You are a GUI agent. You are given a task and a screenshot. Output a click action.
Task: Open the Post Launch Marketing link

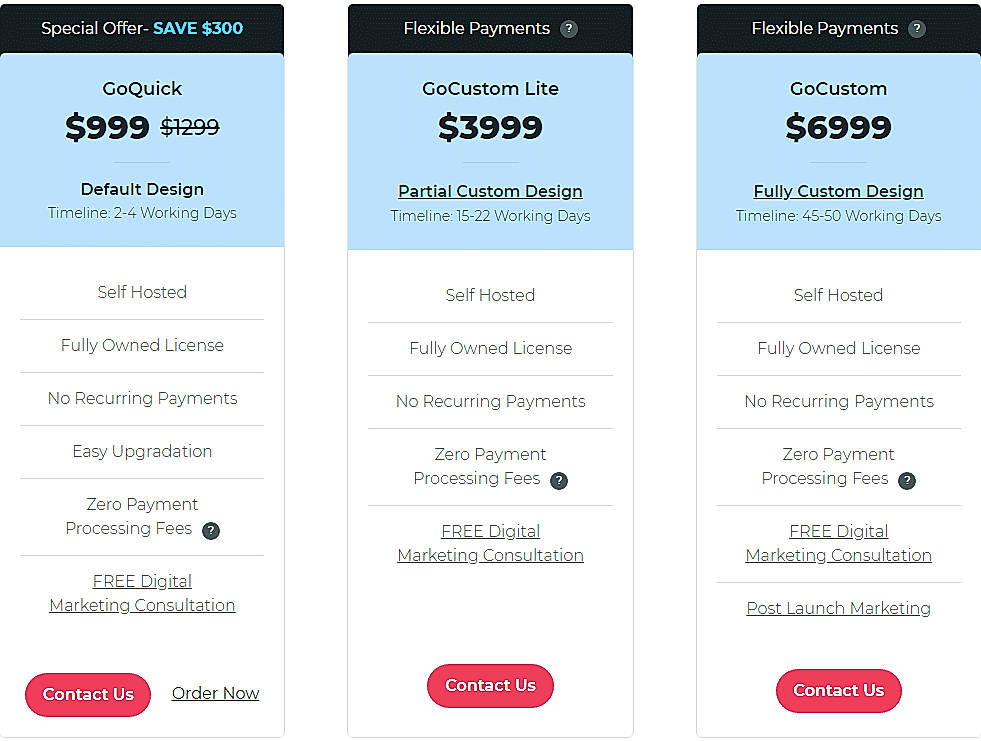point(838,608)
